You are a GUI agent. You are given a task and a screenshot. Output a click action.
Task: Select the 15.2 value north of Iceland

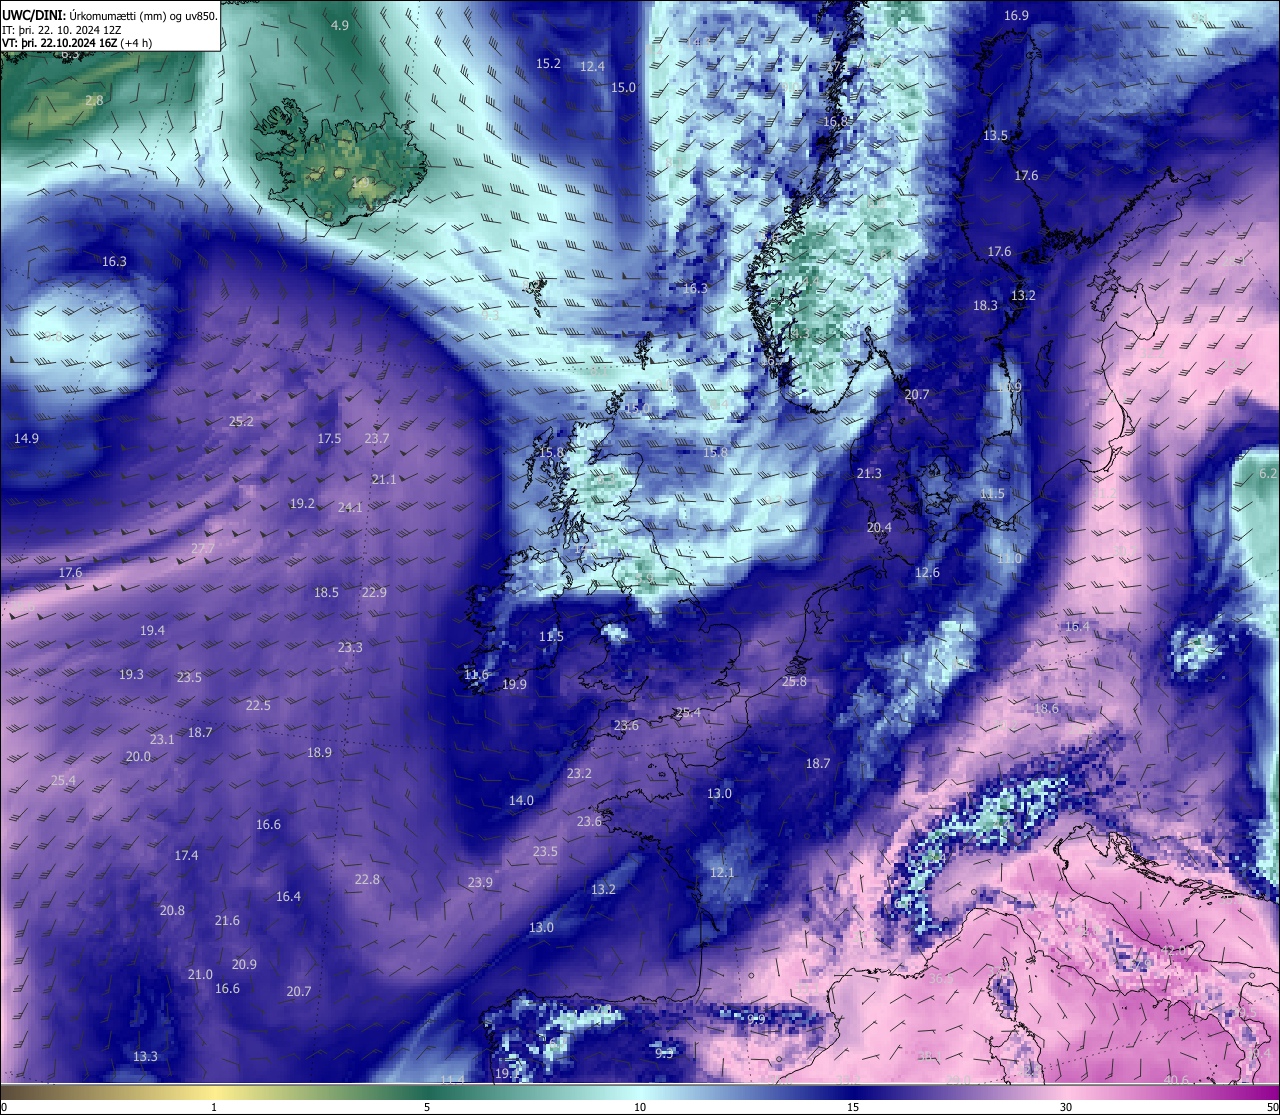click(548, 63)
